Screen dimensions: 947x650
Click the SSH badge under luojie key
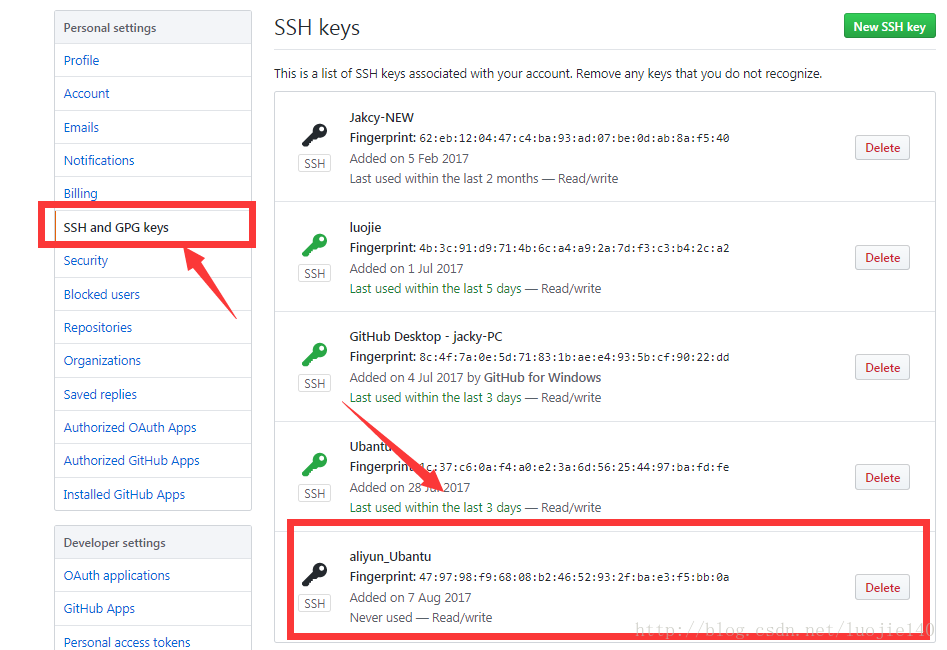coord(314,274)
